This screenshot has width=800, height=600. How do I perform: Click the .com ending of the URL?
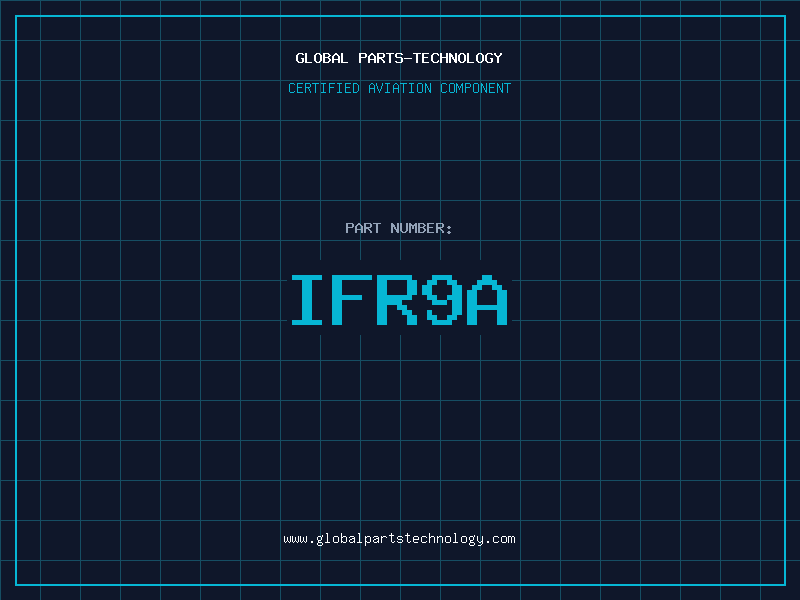tap(502, 538)
